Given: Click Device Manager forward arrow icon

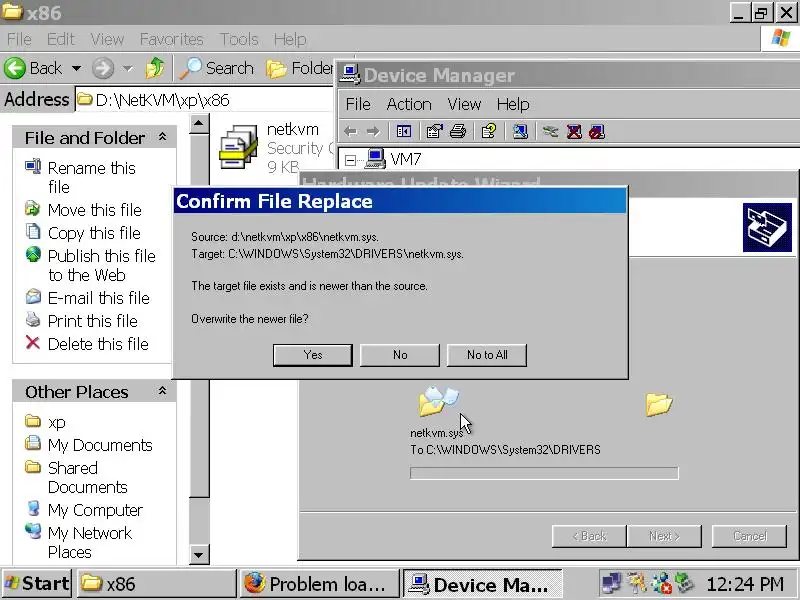Looking at the screenshot, I should [x=373, y=132].
